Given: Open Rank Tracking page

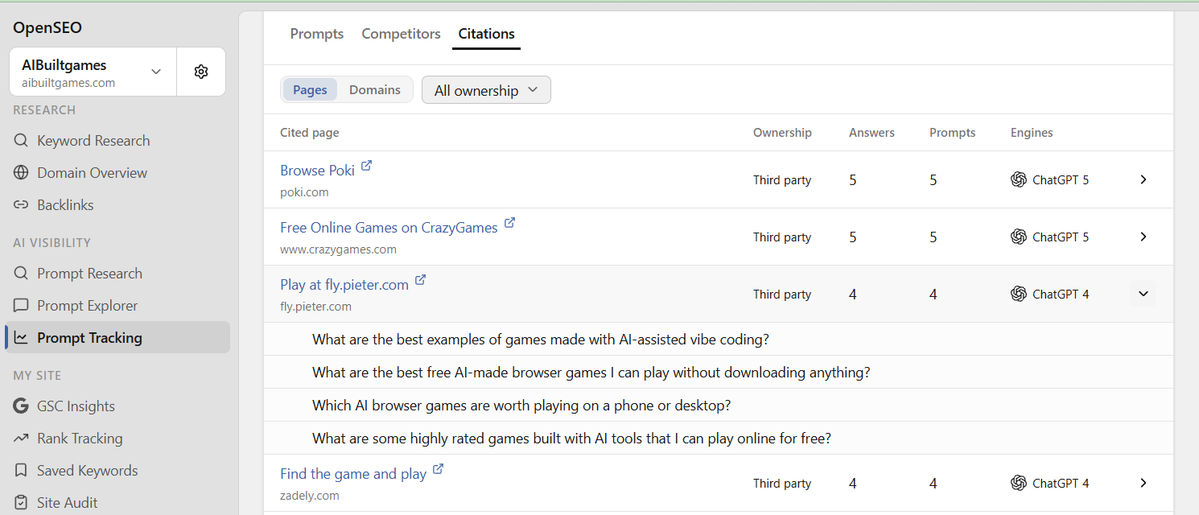Looking at the screenshot, I should point(118,438).
